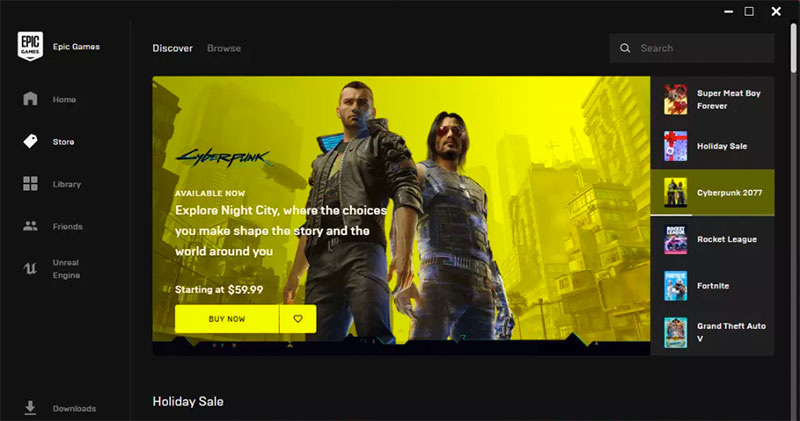Switch to the Browse tab
Screen dimensions: 800x421
[224, 48]
